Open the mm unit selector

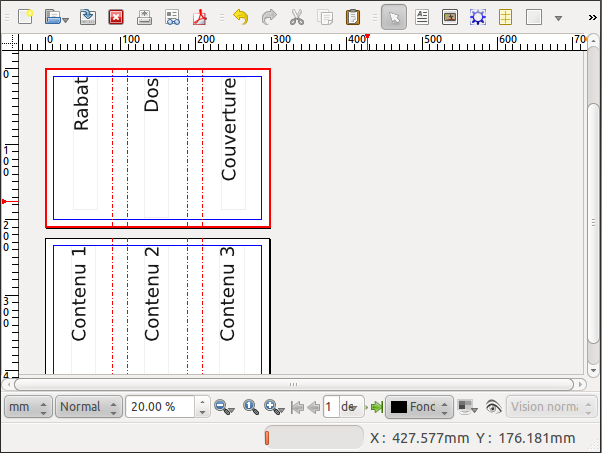(x=28, y=407)
